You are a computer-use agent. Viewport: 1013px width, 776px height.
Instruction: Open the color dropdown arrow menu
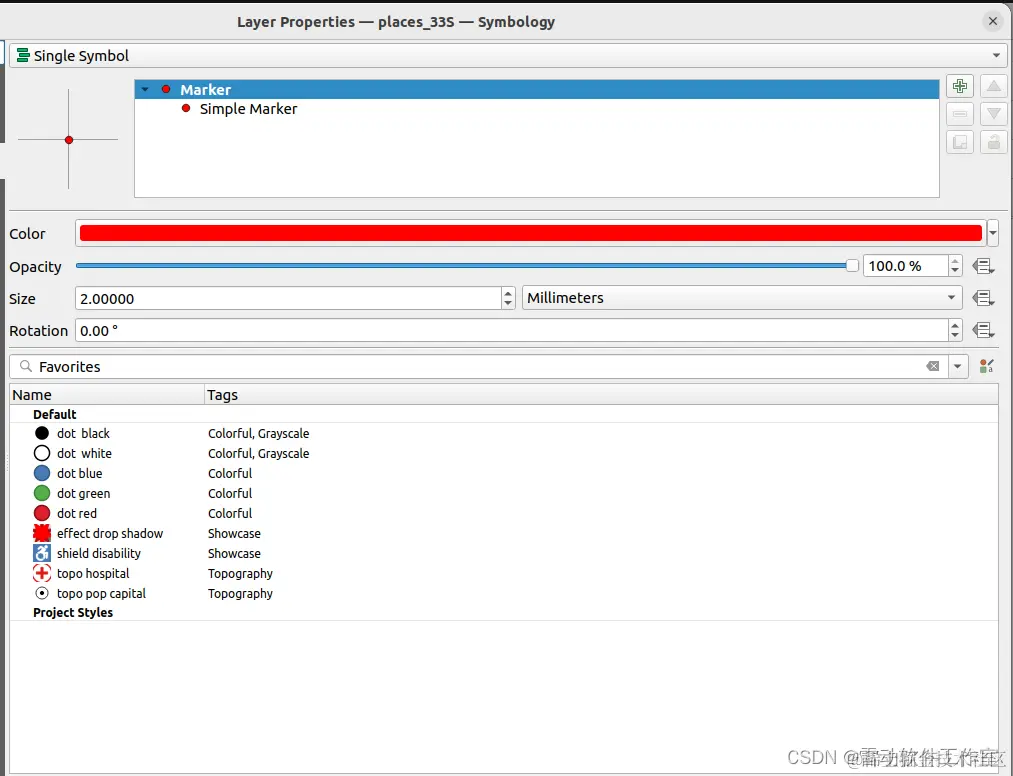[994, 233]
